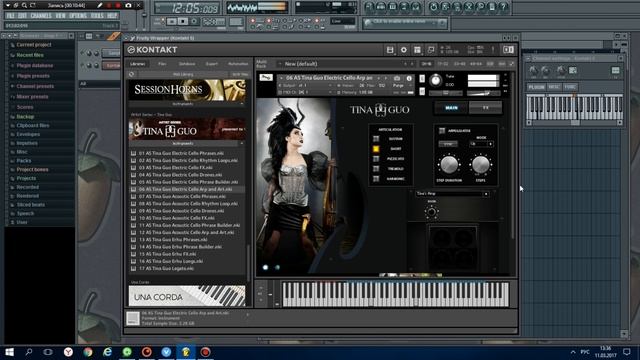This screenshot has width=640, height=360.
Task: Click PLUGIN tab in Channel settings window
Action: click(x=536, y=87)
